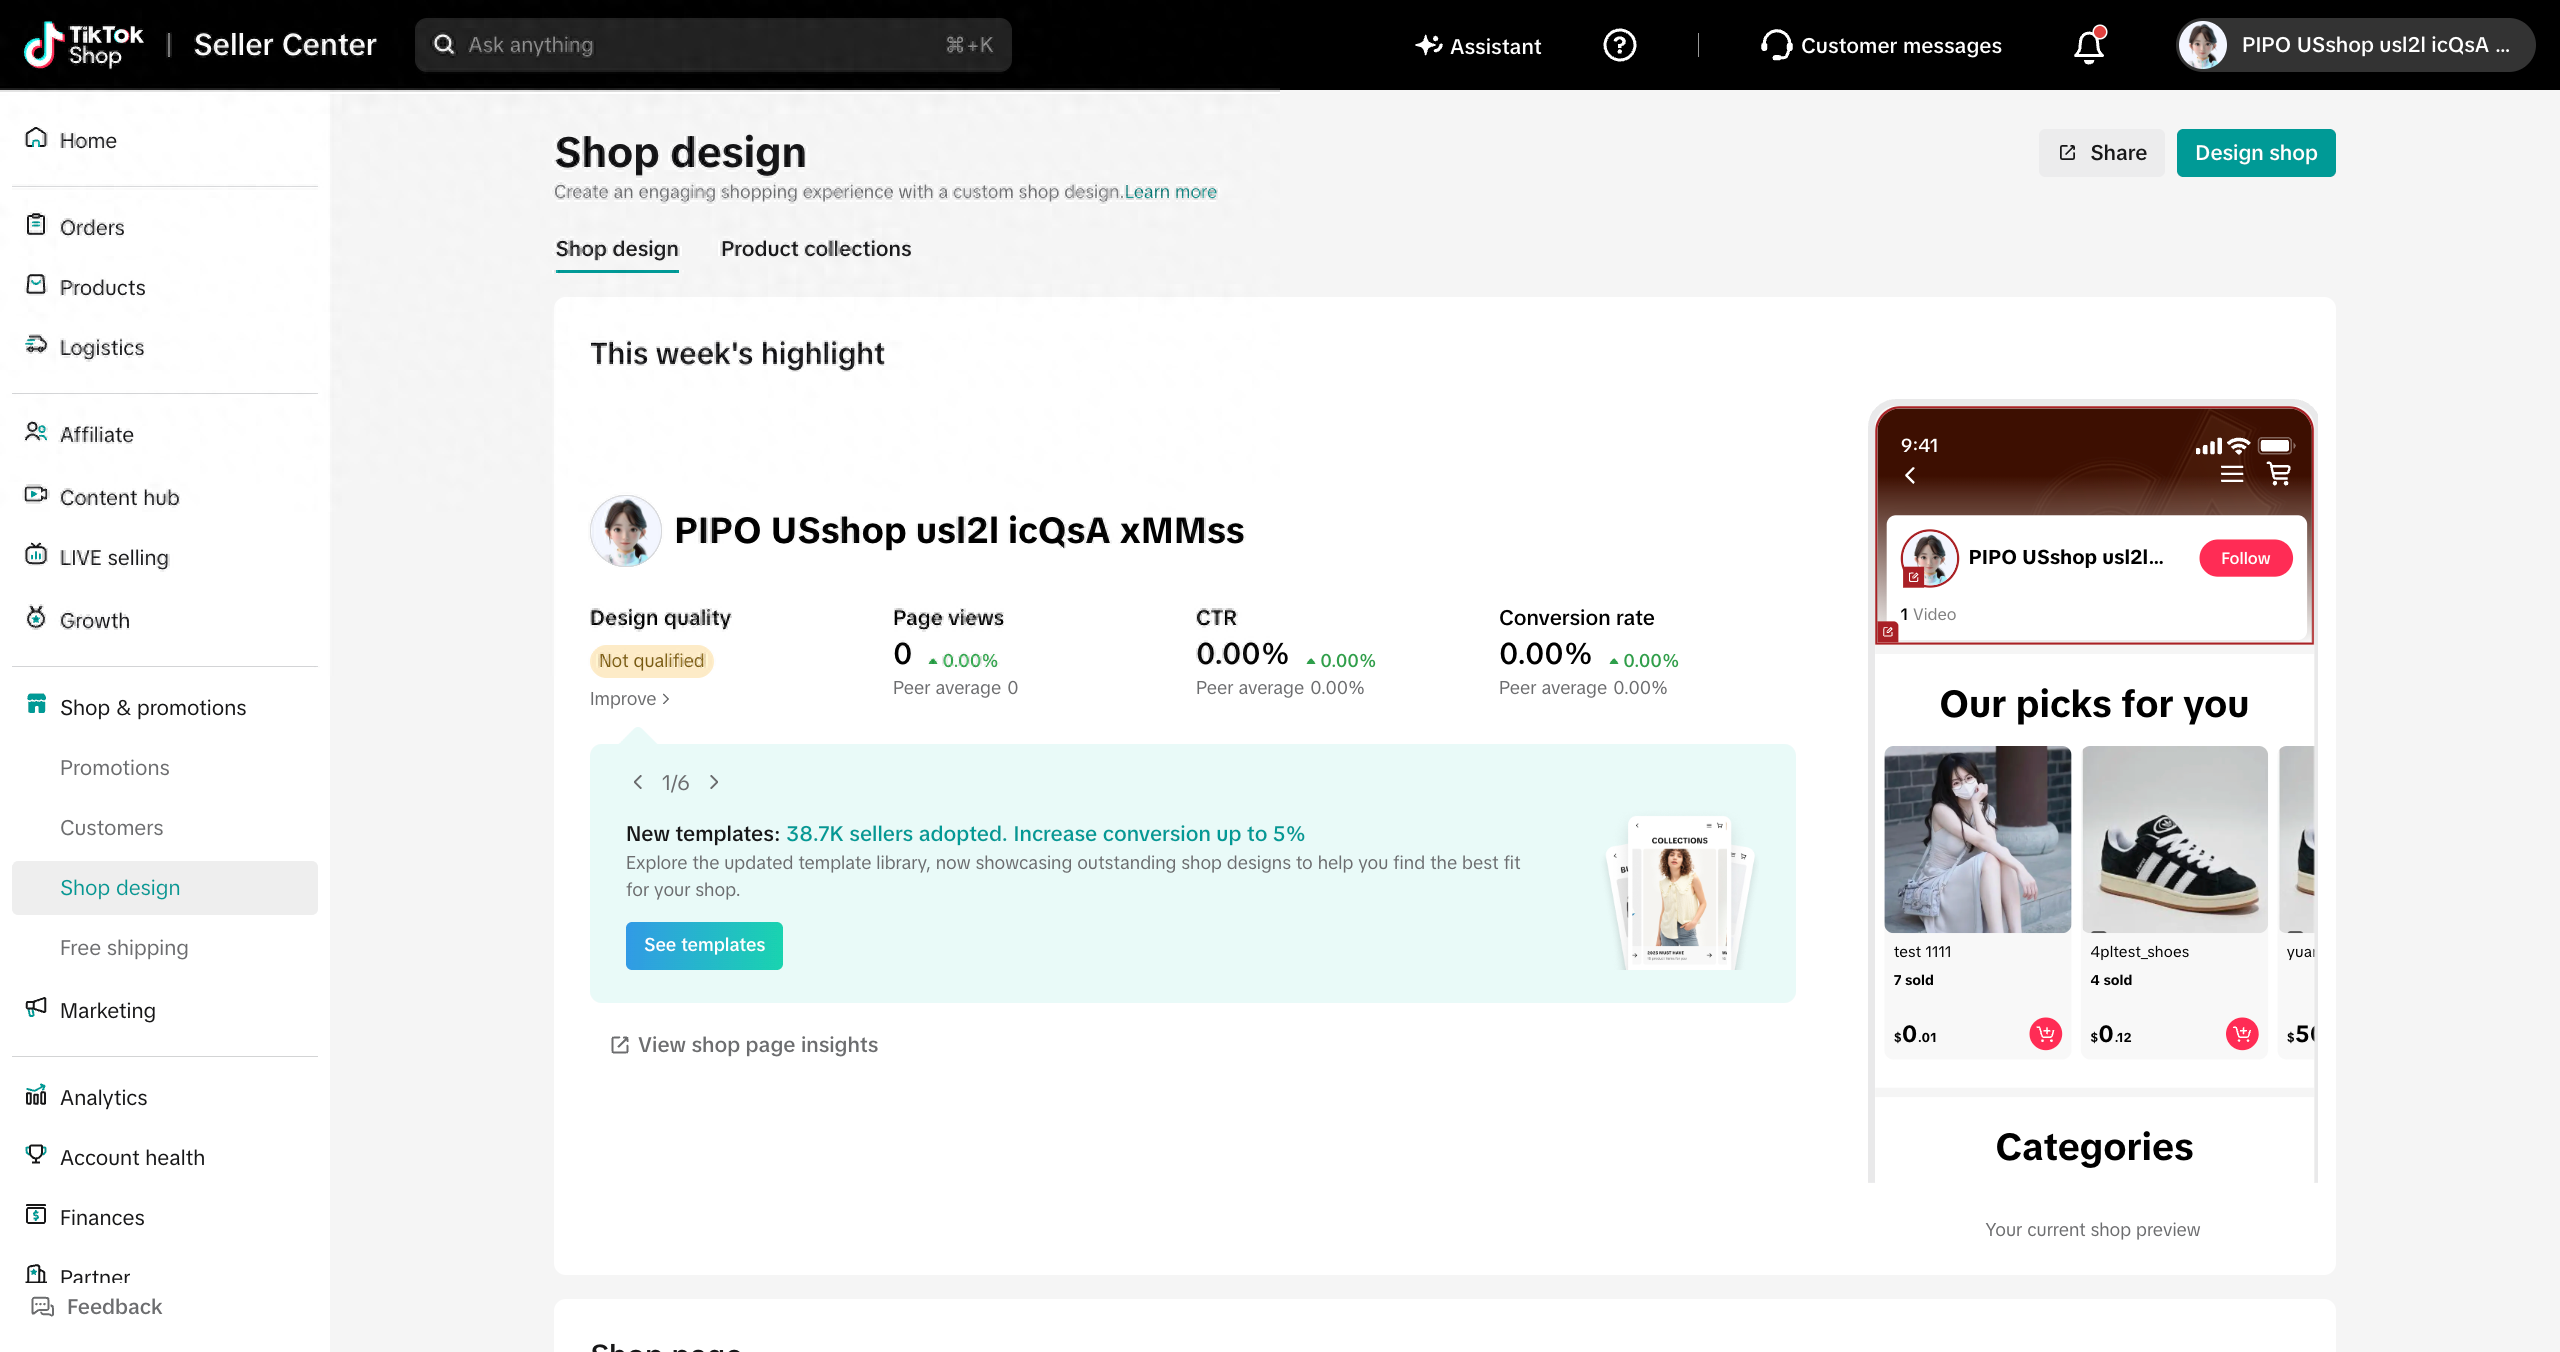This screenshot has height=1352, width=2560.
Task: Click the Affiliate people icon
Action: pos(36,432)
